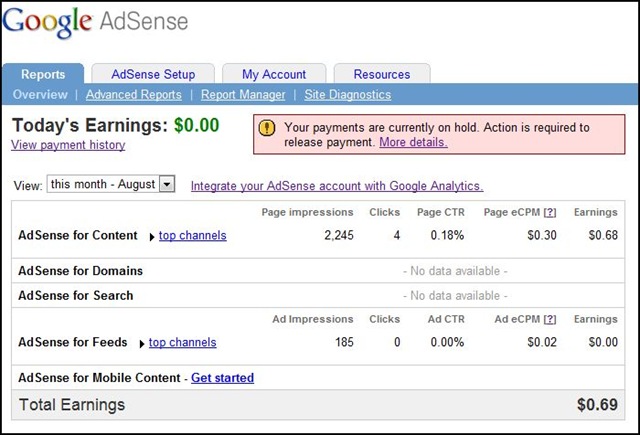Open Site Diagnostics
This screenshot has width=640, height=435.
347,95
